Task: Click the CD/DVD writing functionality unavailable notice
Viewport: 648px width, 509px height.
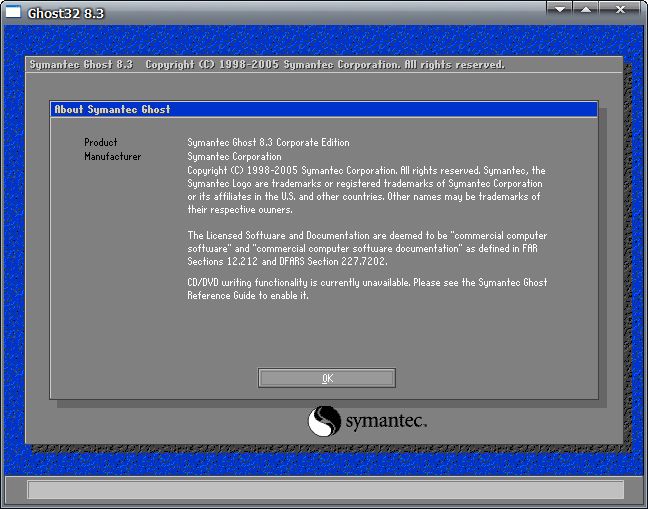Action: pos(366,289)
